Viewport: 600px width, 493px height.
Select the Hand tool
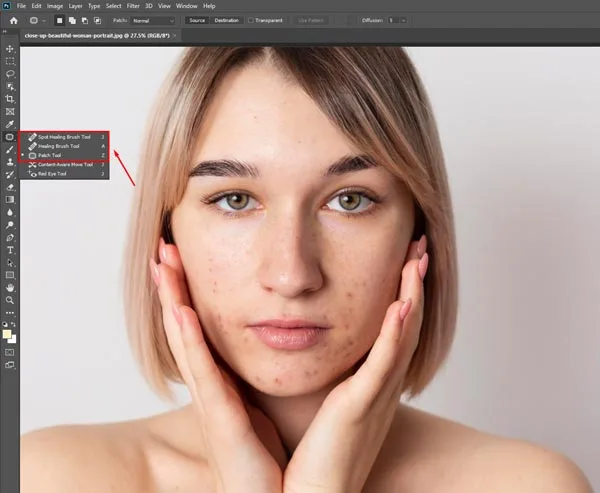10,287
